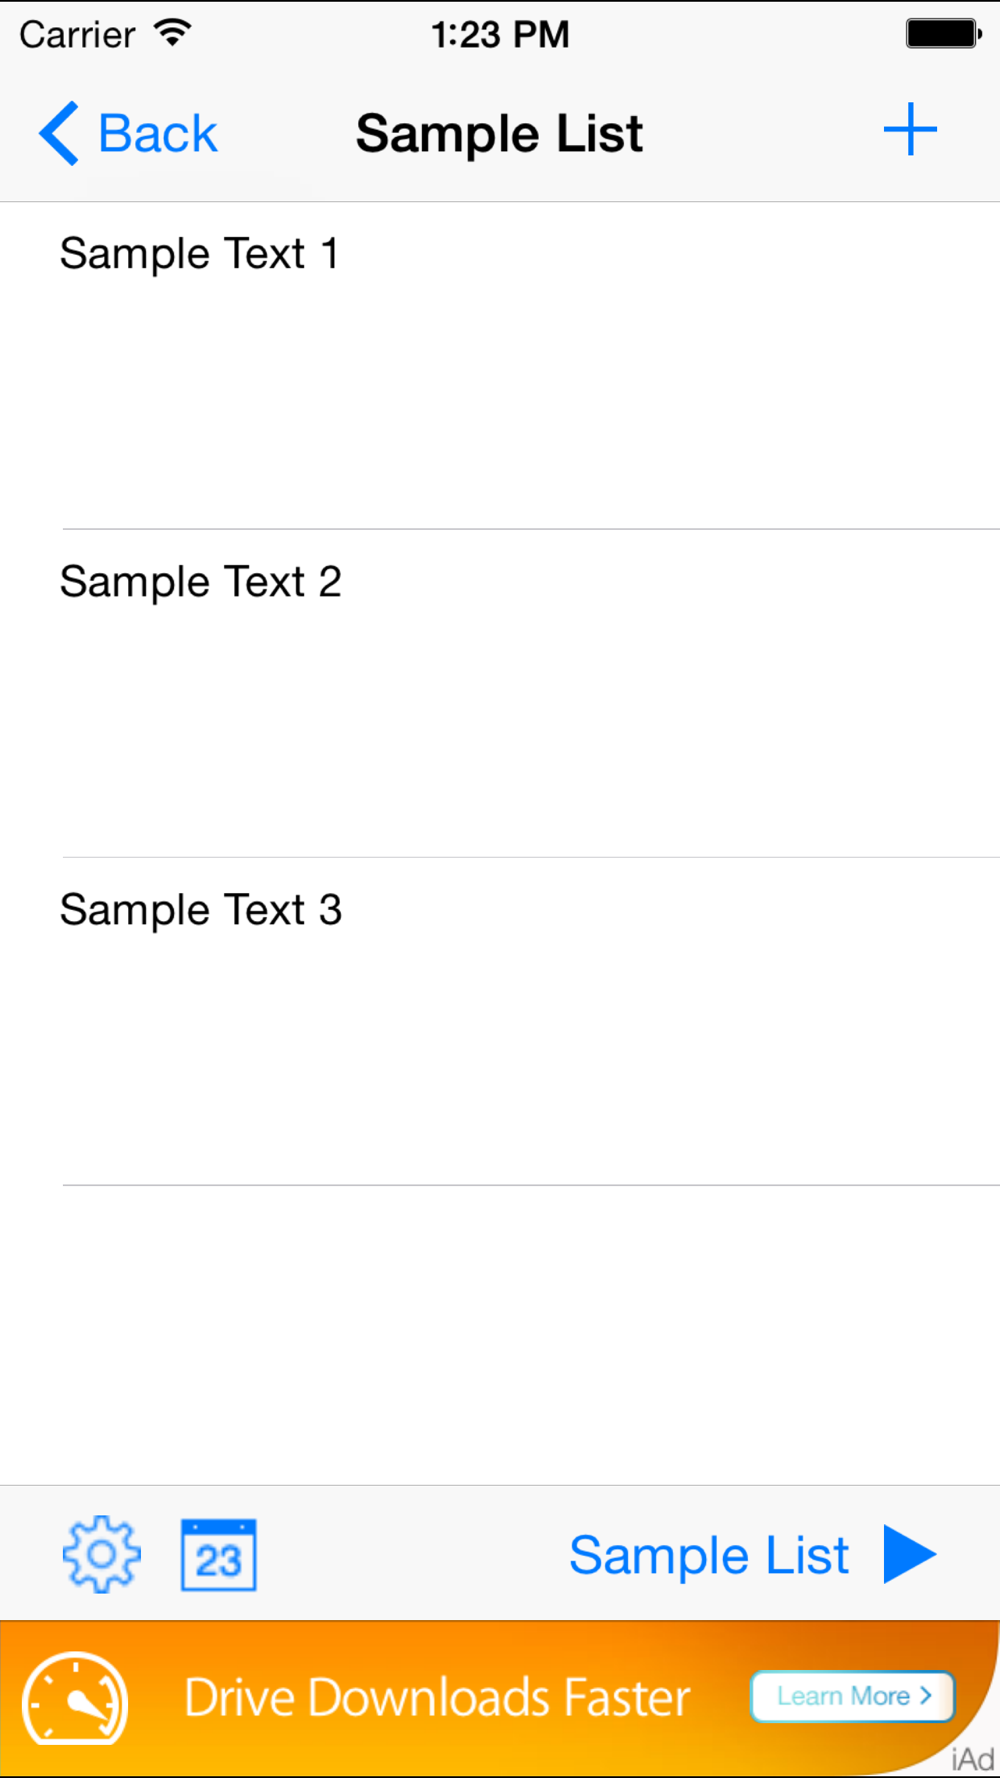Select the Sample Text 1 row
The height and width of the screenshot is (1778, 1000).
[500, 365]
